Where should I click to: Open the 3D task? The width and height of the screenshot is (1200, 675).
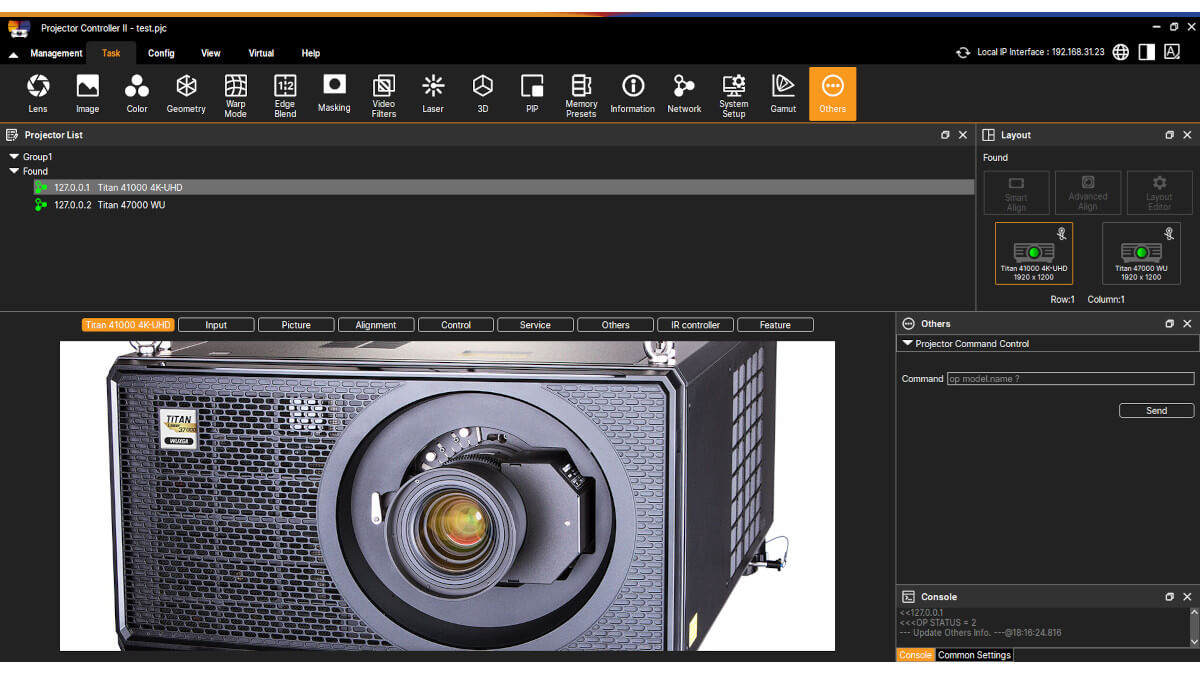[483, 94]
